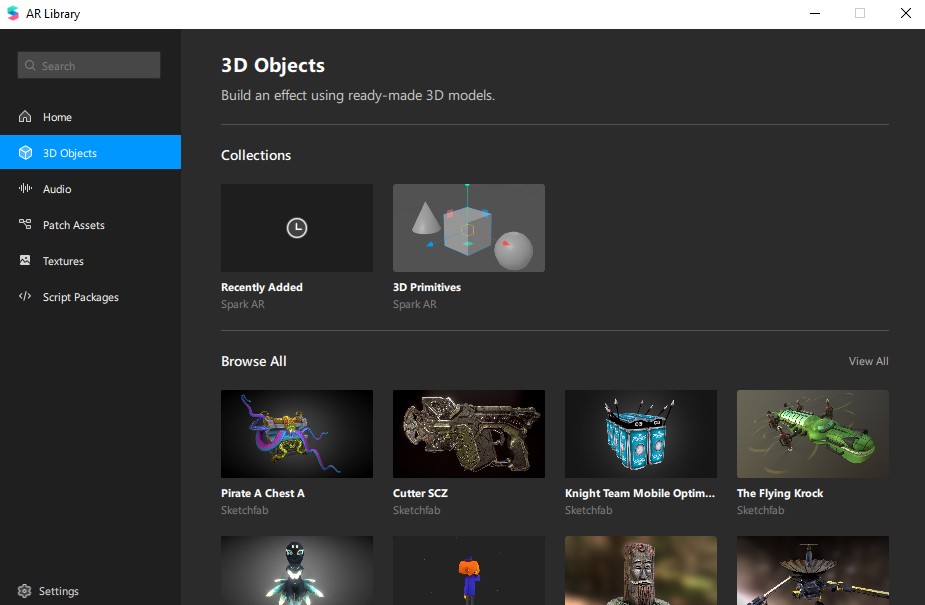925x605 pixels.
Task: Click the 3D Objects cube icon
Action: [25, 153]
